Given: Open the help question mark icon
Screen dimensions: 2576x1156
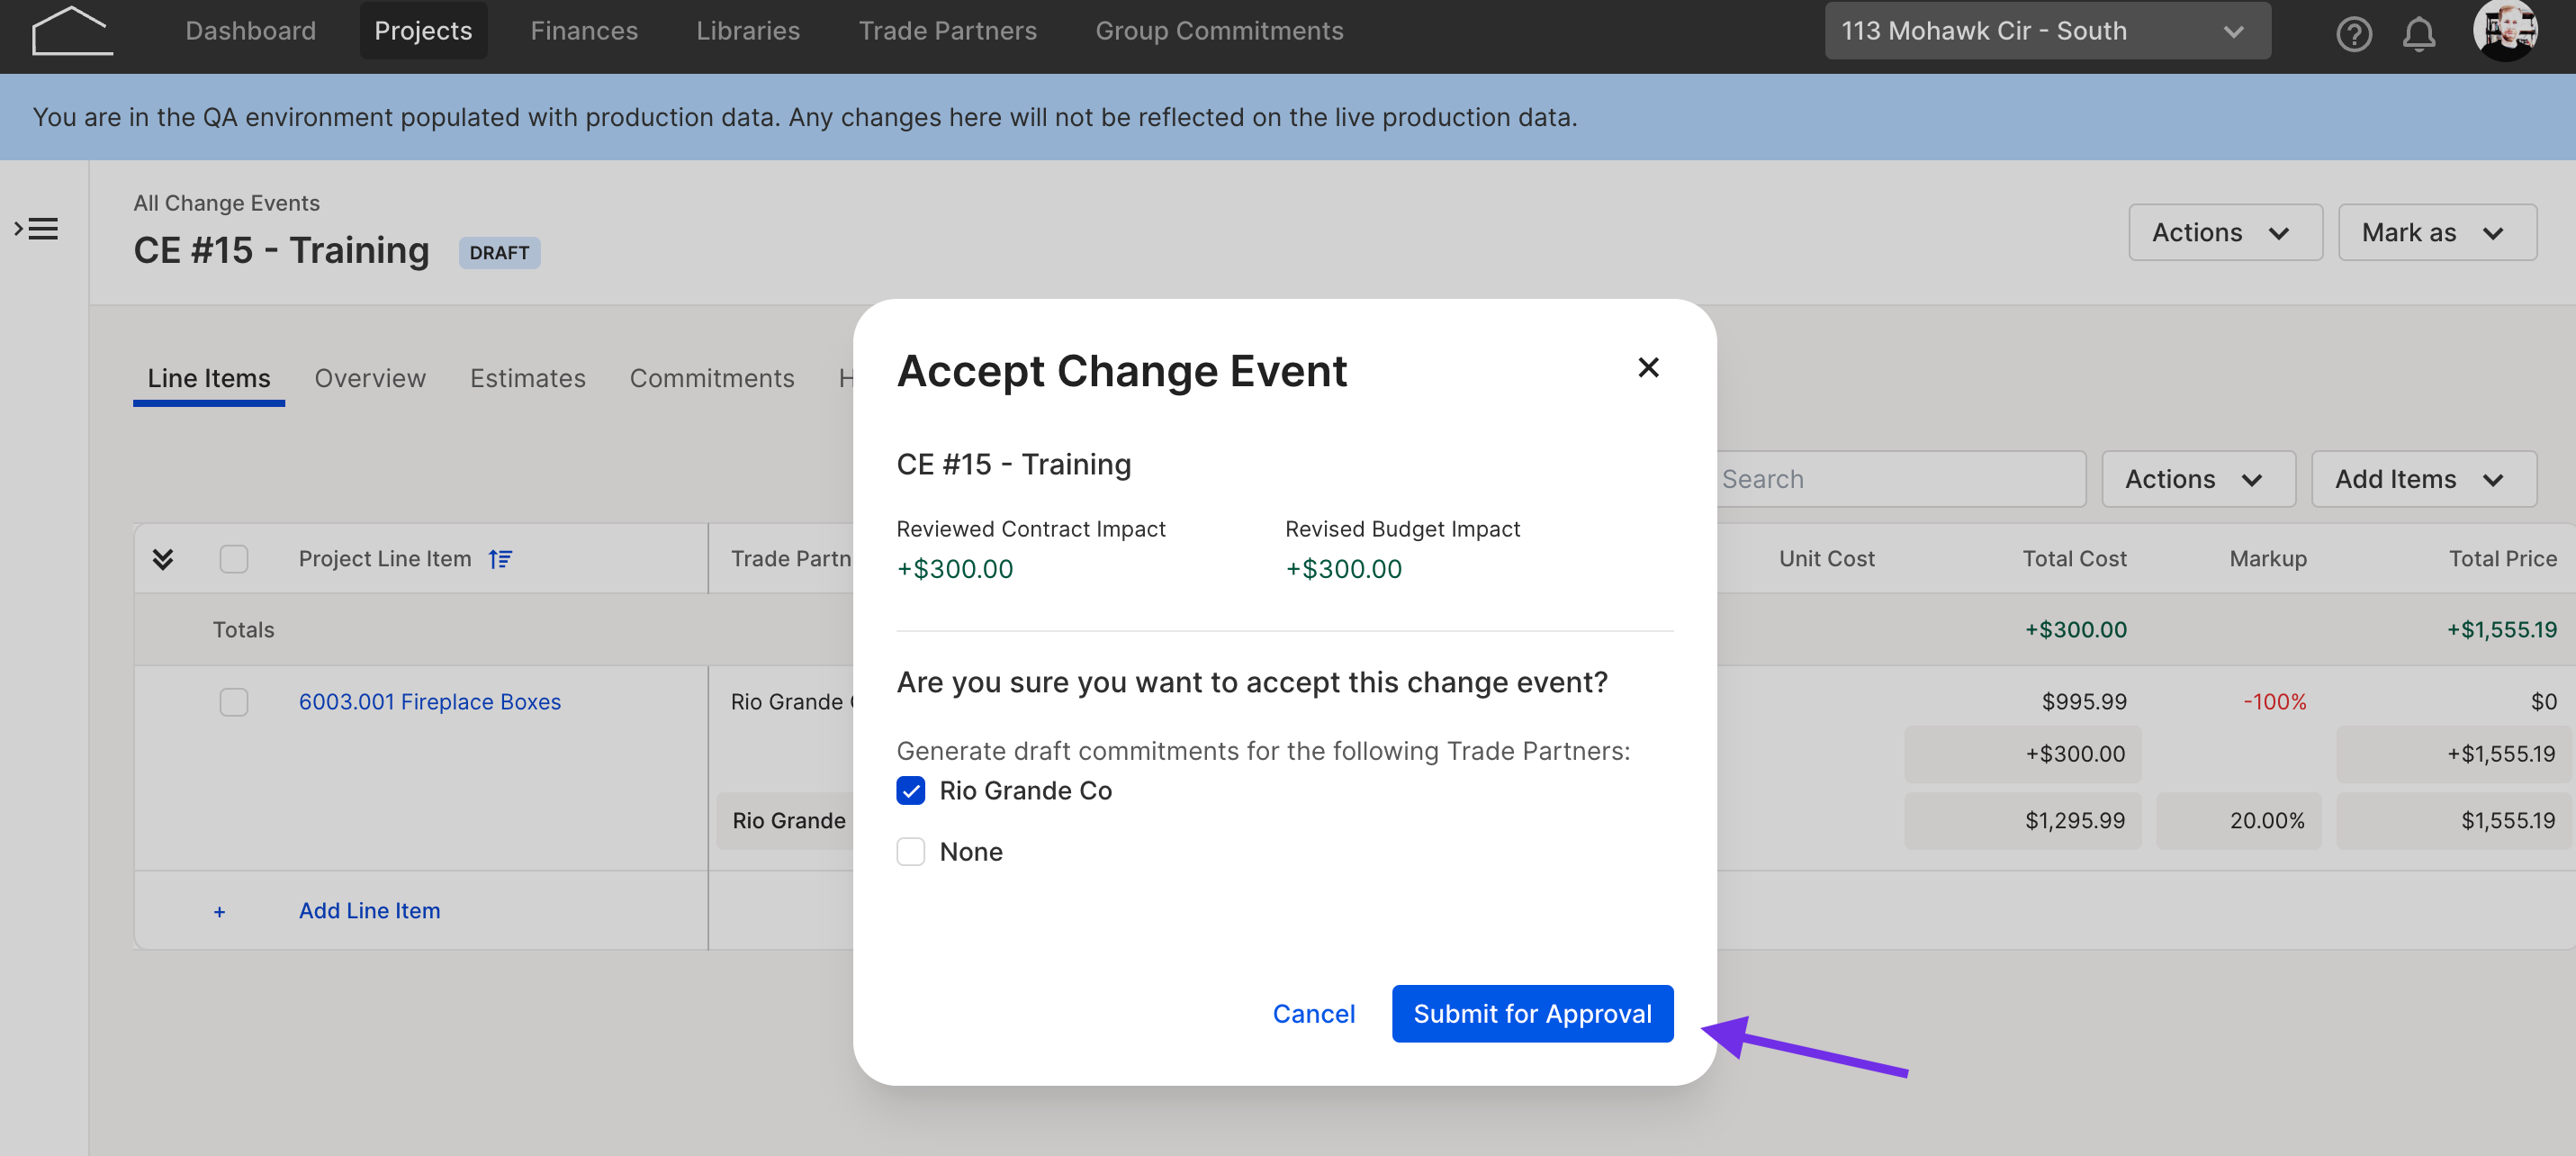Looking at the screenshot, I should click(x=2353, y=34).
